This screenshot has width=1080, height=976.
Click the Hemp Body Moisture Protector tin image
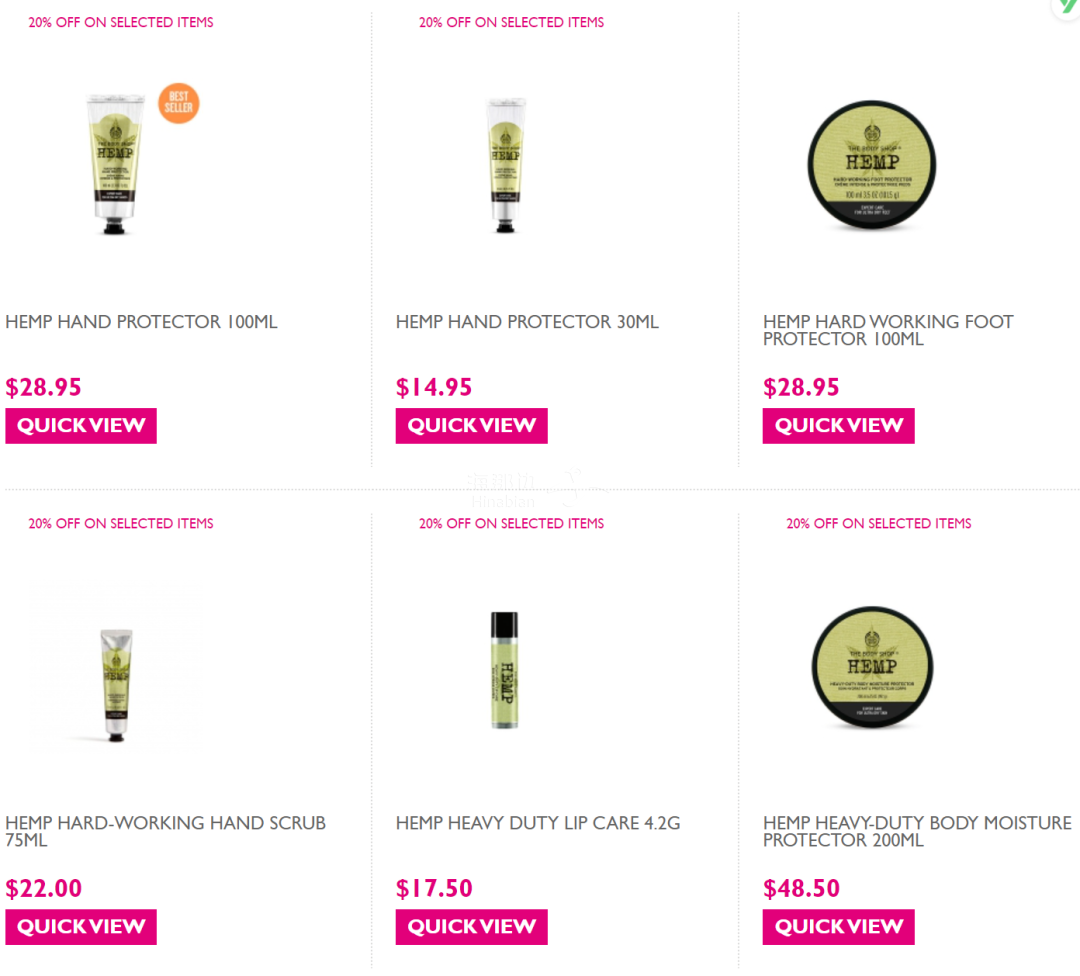pos(872,667)
